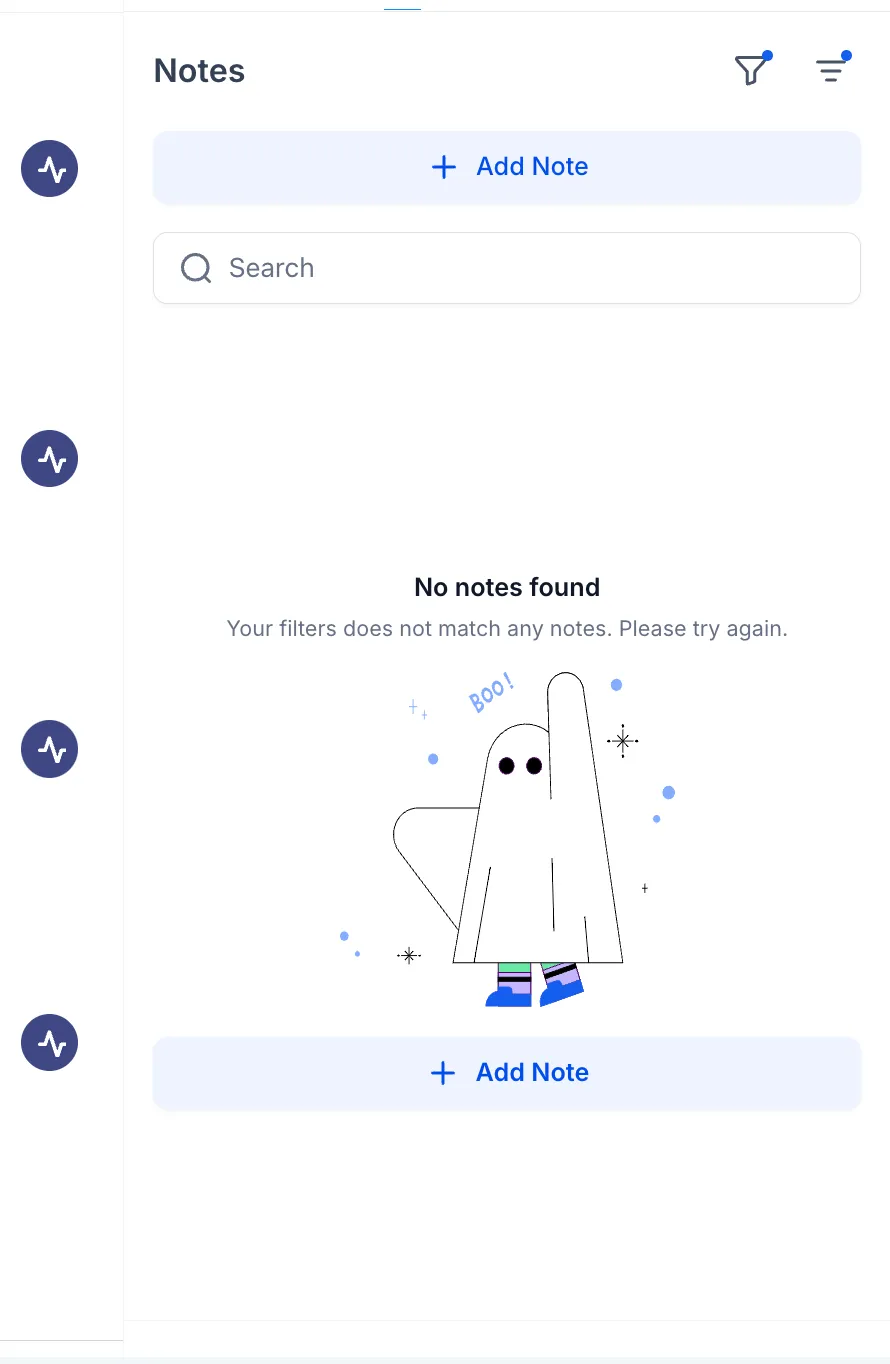Select the third activity pulse icon in sidebar
This screenshot has height=1364, width=890.
49,749
